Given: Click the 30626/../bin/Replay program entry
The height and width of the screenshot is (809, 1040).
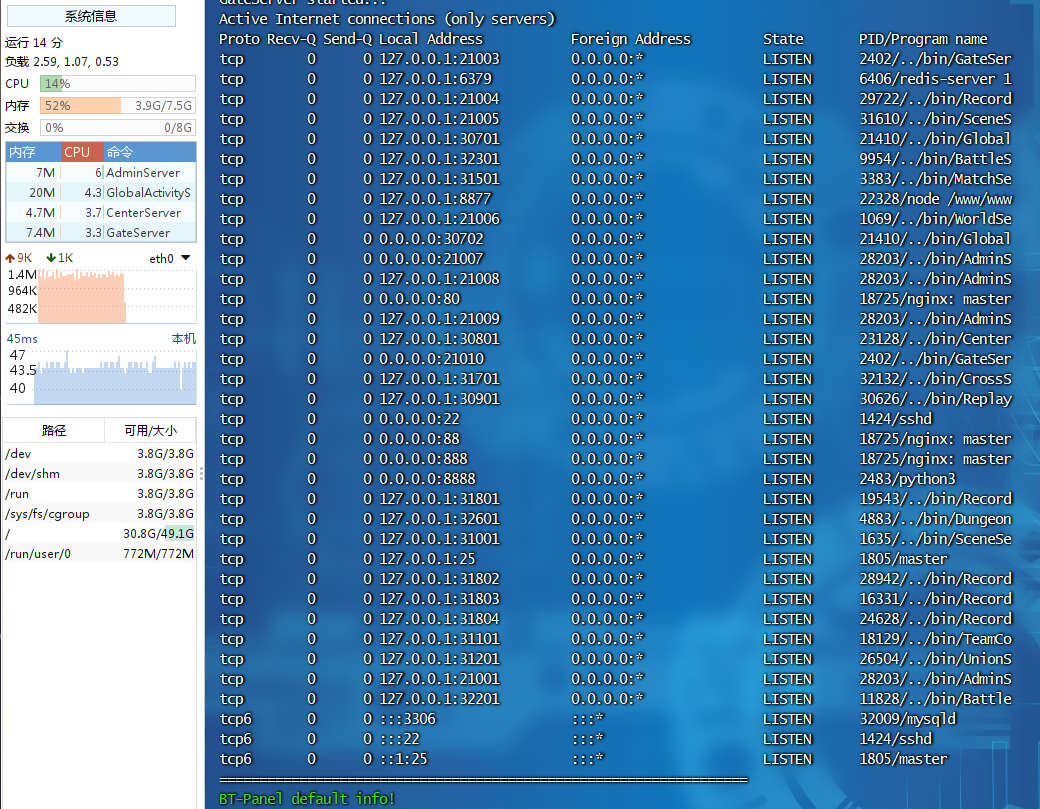Looking at the screenshot, I should point(936,399).
